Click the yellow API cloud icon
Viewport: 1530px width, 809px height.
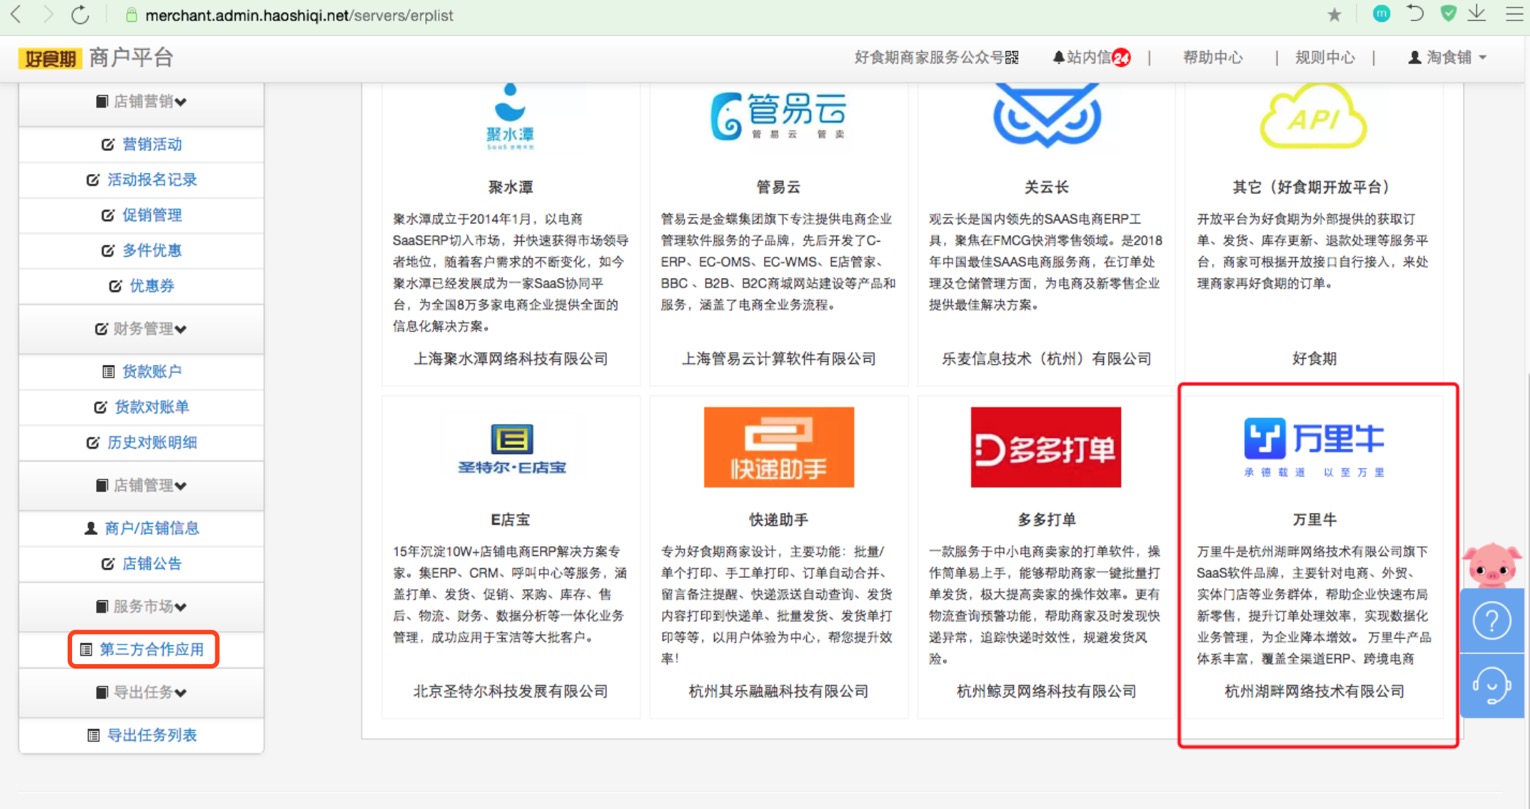coord(1313,116)
